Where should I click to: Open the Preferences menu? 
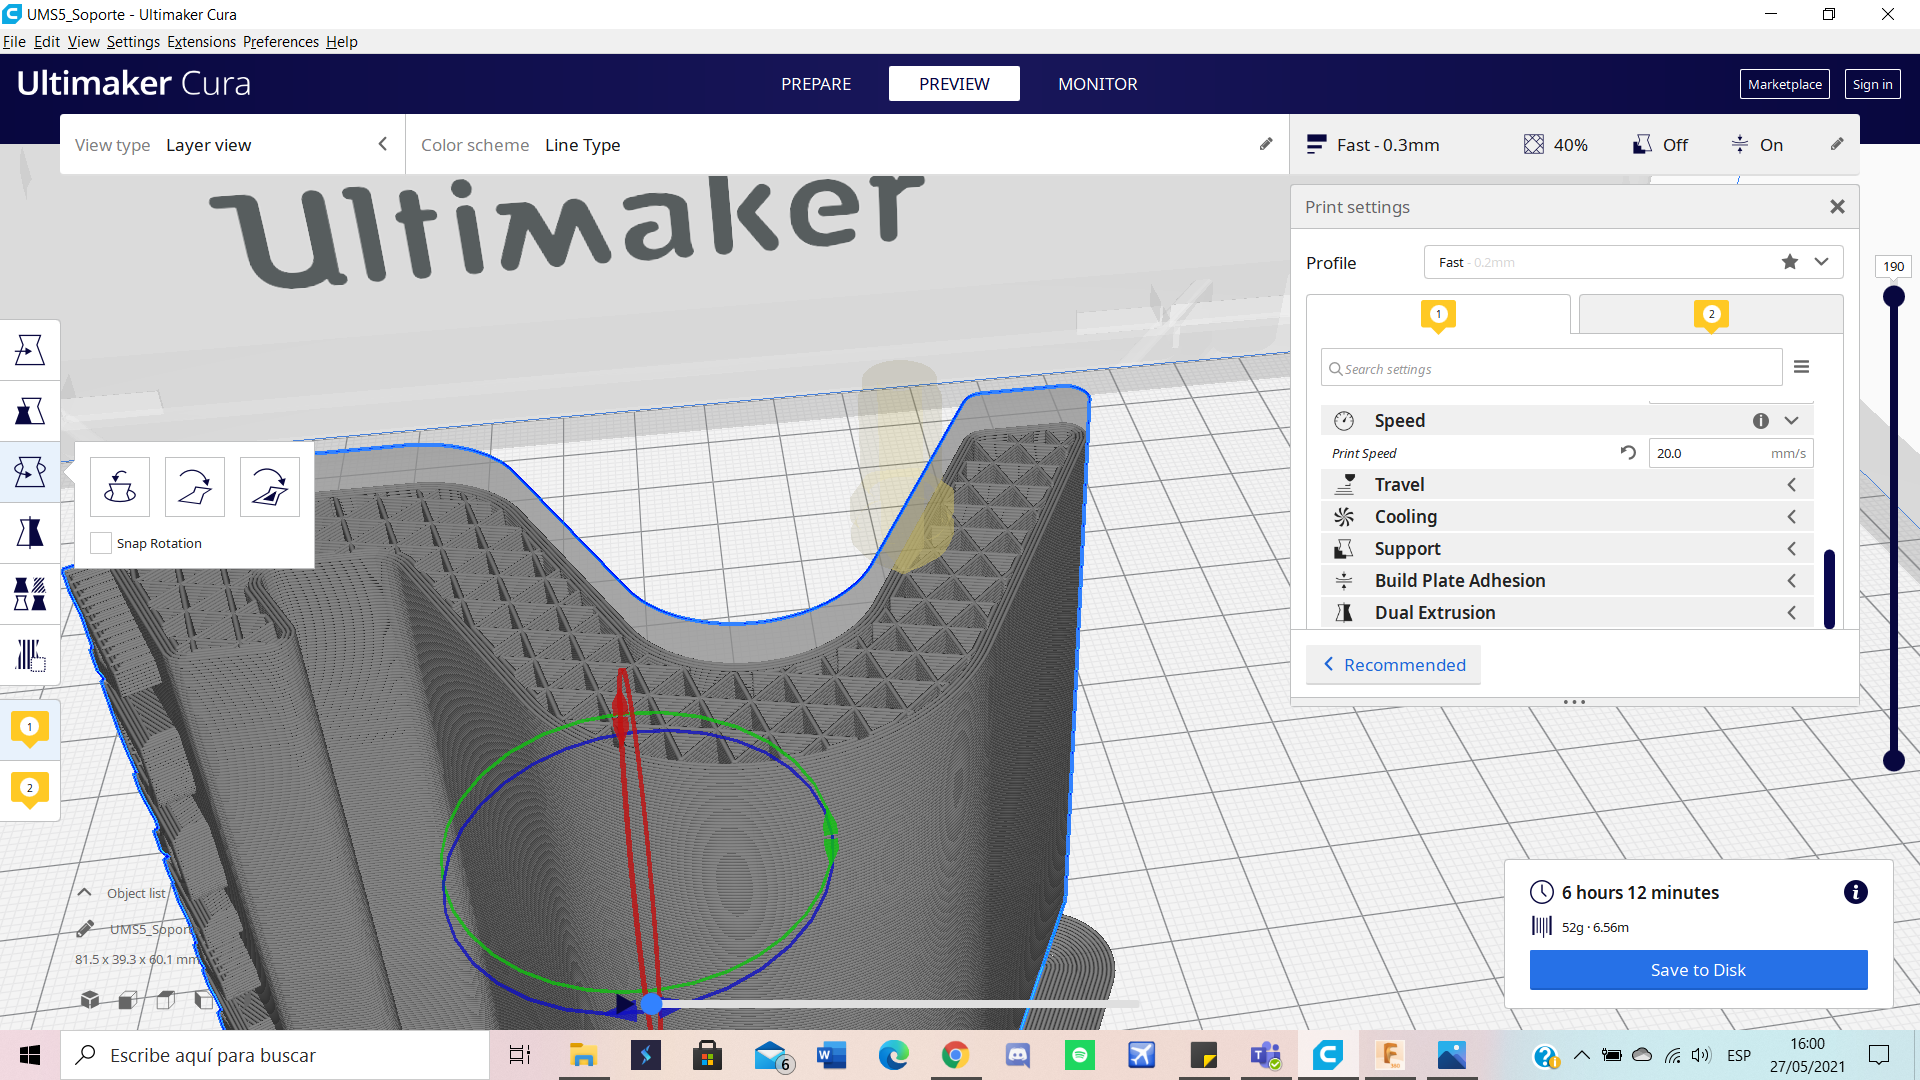(x=281, y=42)
